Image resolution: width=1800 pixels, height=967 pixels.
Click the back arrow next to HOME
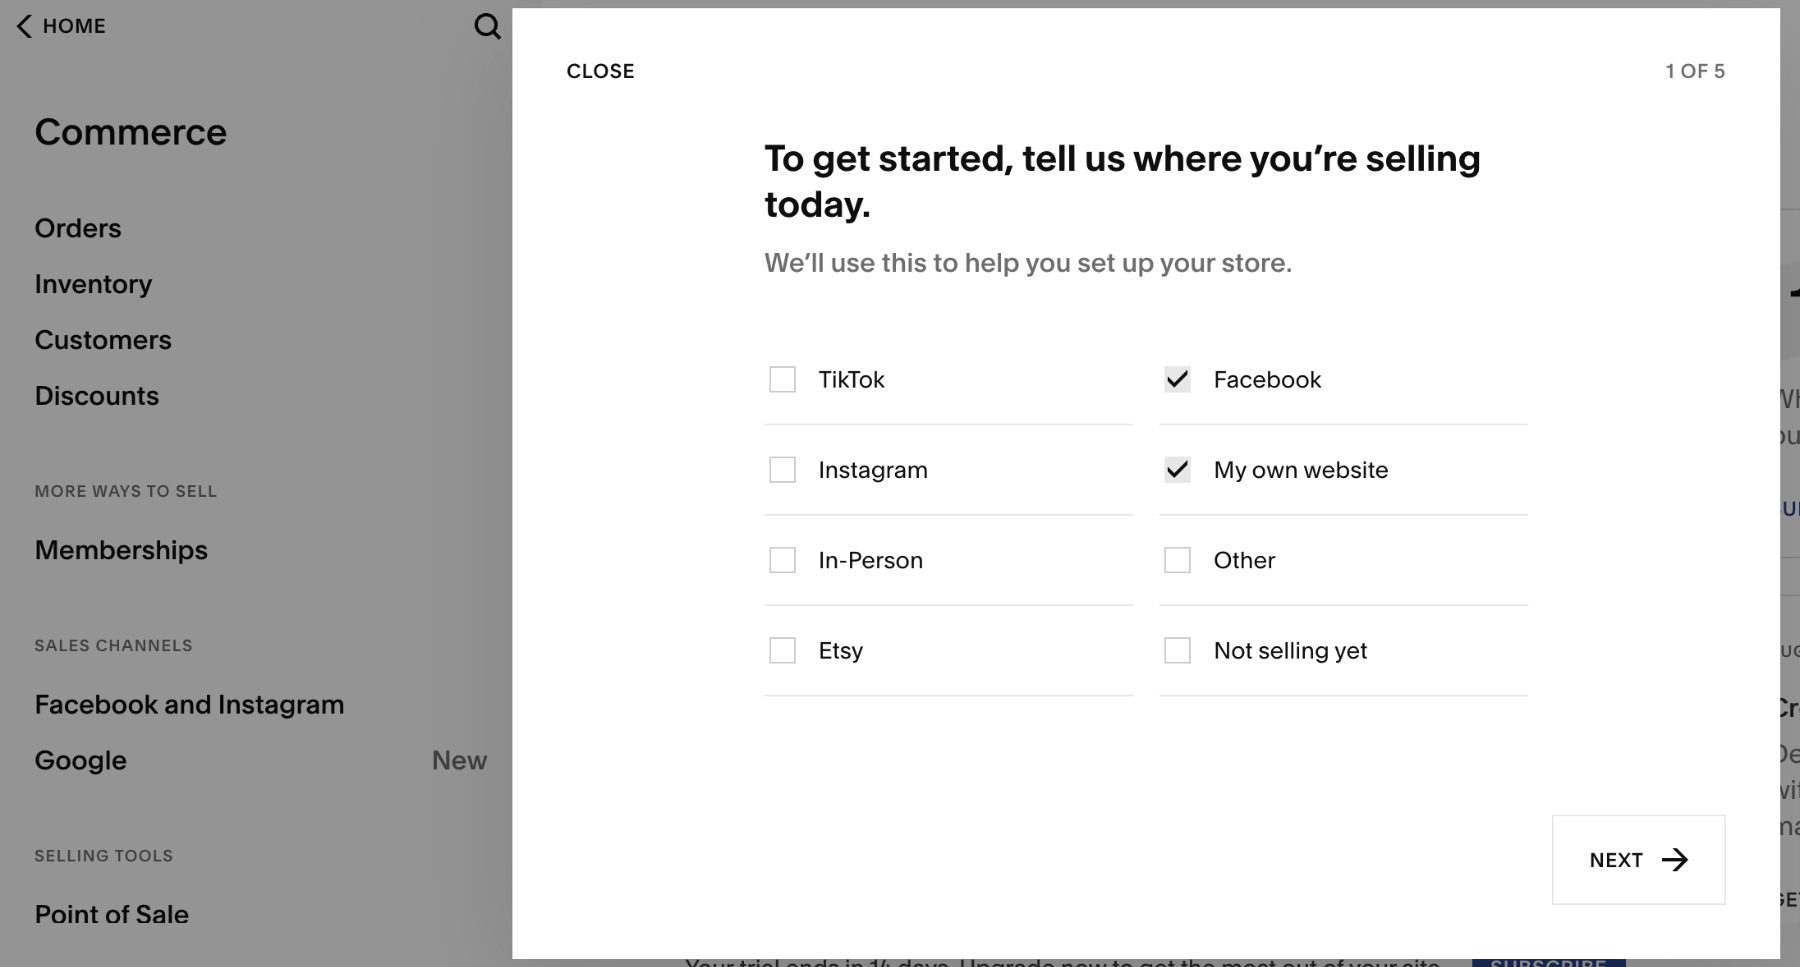tap(21, 25)
